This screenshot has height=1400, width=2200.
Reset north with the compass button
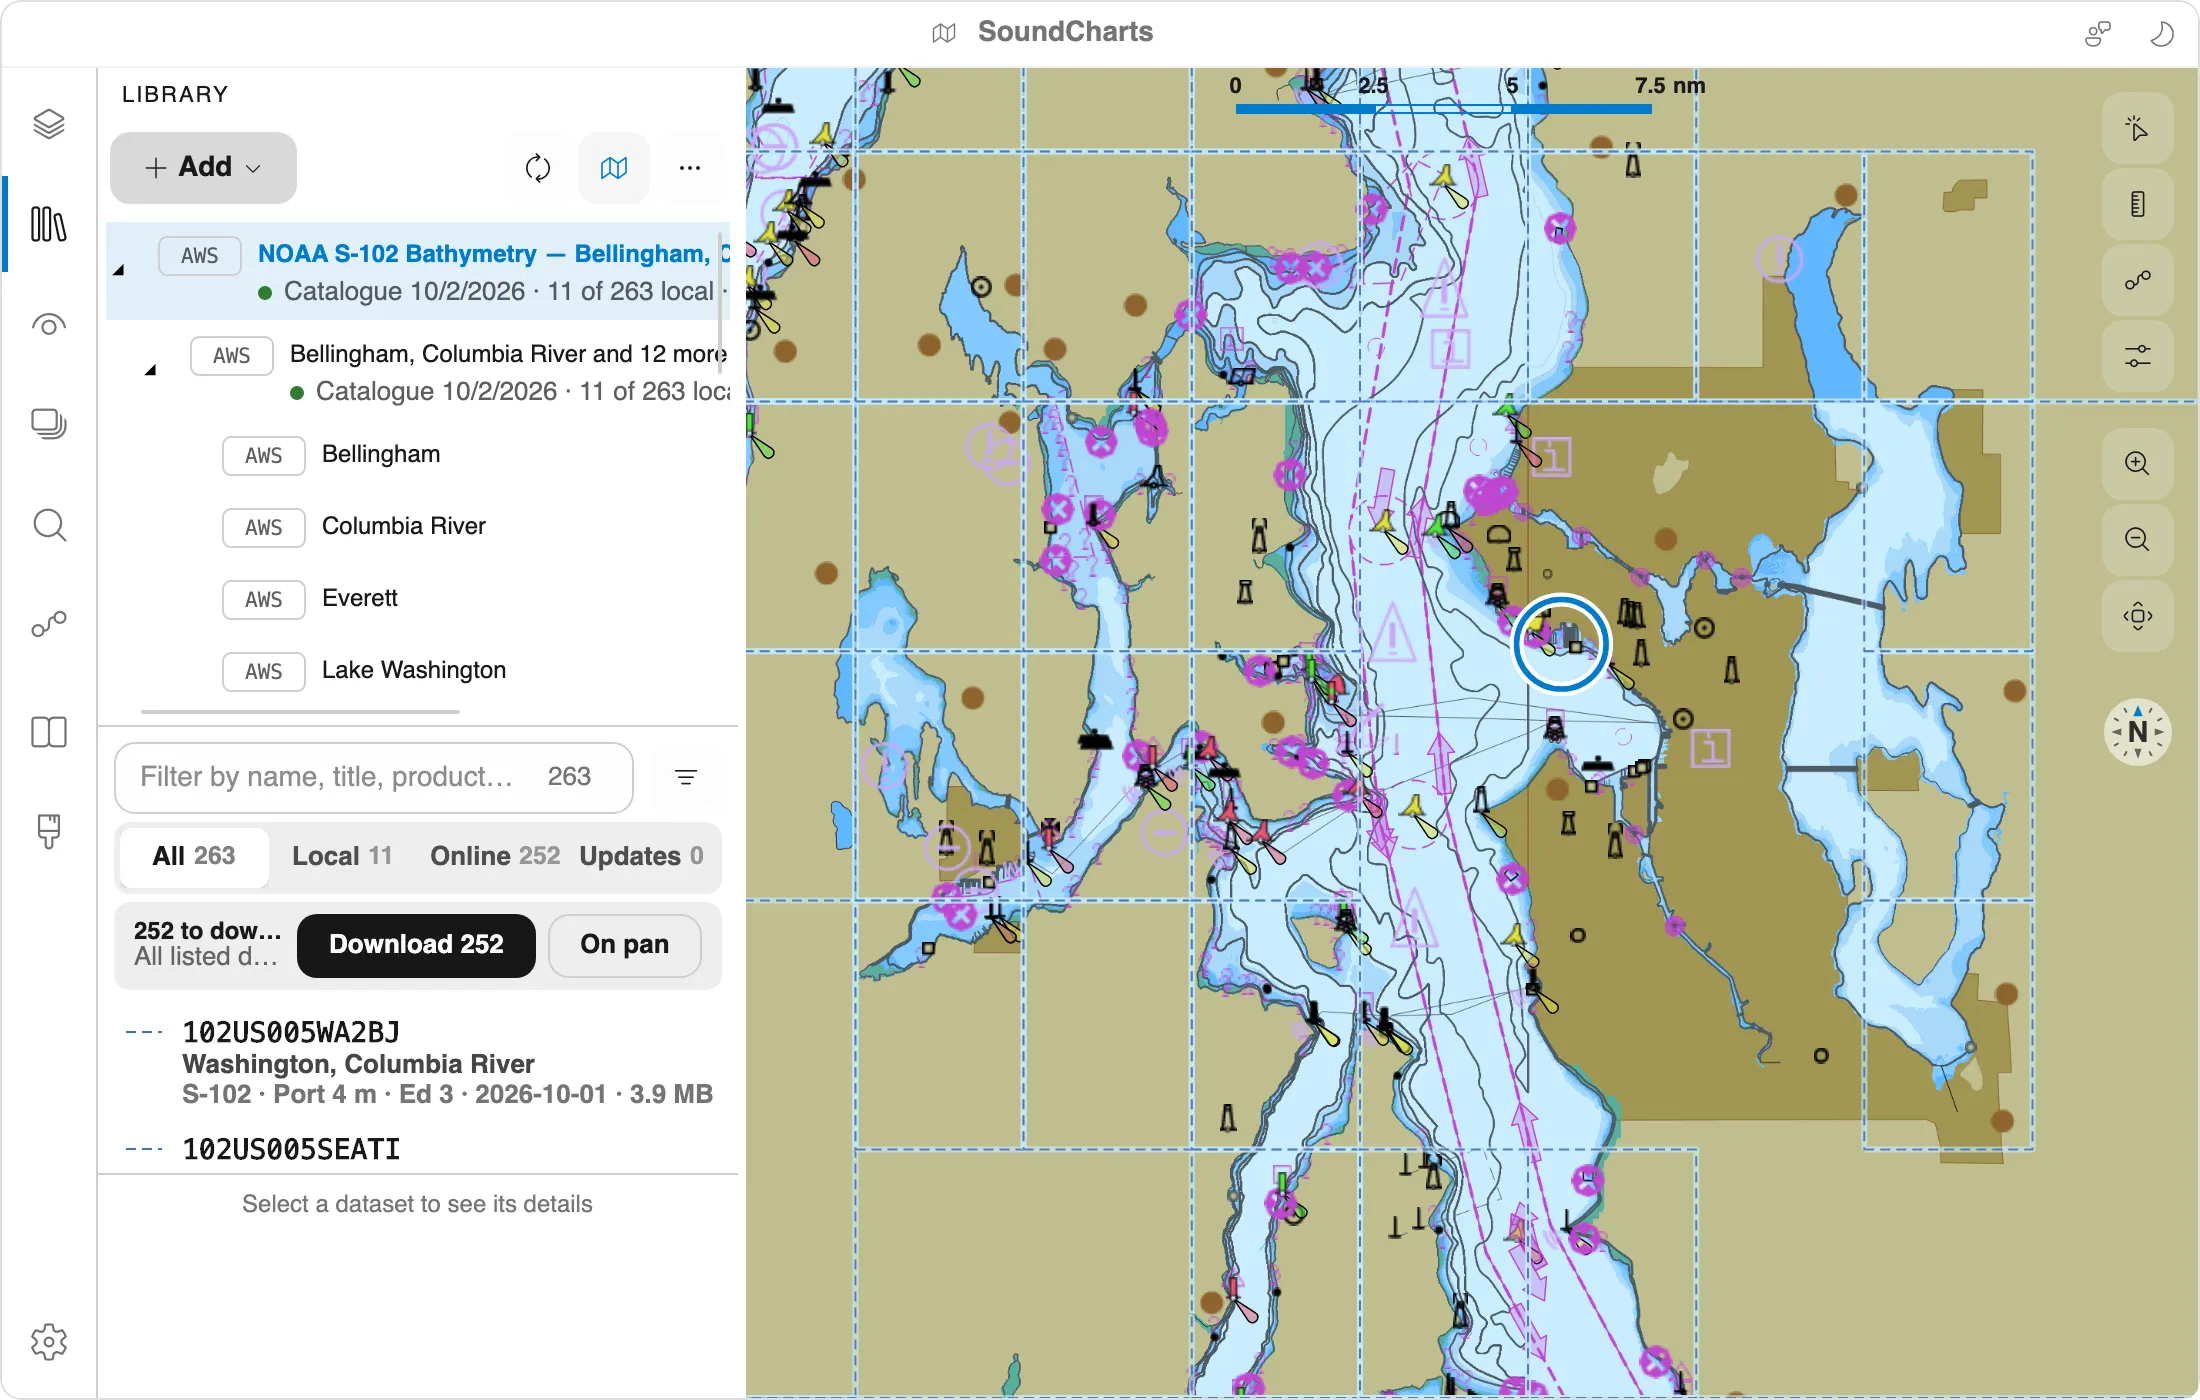2137,732
